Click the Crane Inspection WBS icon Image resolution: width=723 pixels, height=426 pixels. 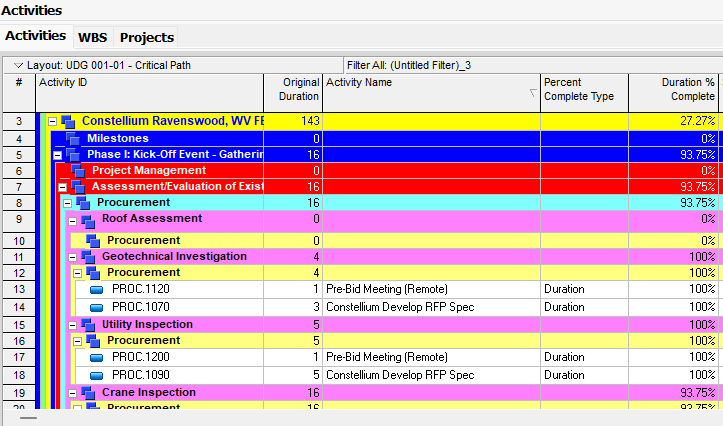[88, 393]
